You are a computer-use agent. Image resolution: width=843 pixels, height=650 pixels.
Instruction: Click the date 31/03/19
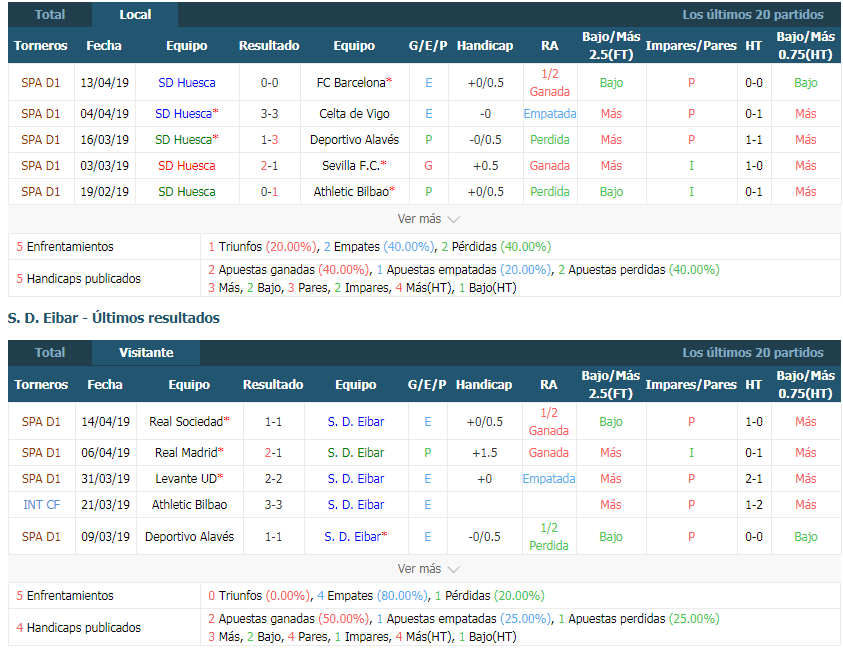[x=105, y=478]
